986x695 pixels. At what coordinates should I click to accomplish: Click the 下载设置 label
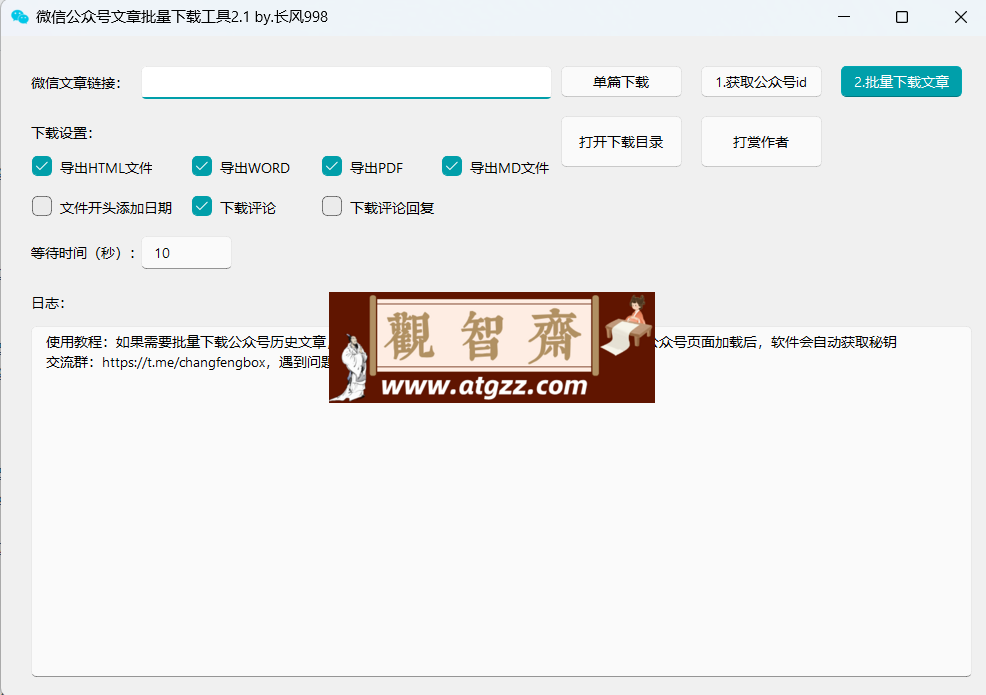(62, 133)
